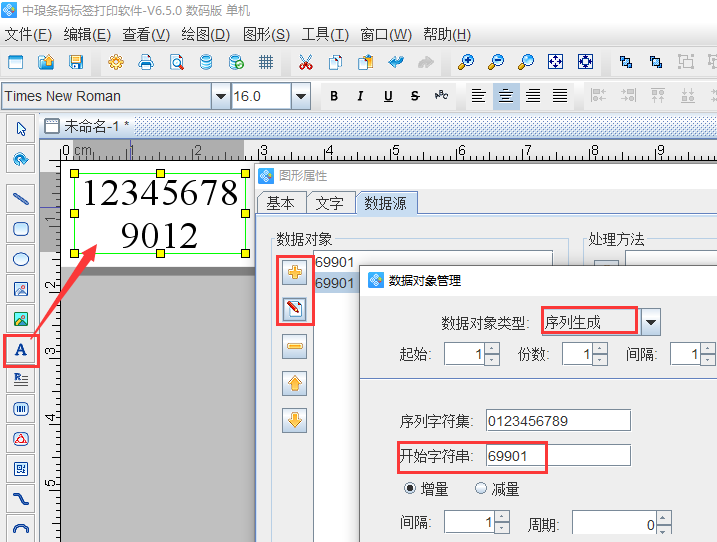Increase the lower 间隔 stepper value
Image resolution: width=717 pixels, height=542 pixels.
click(502, 517)
